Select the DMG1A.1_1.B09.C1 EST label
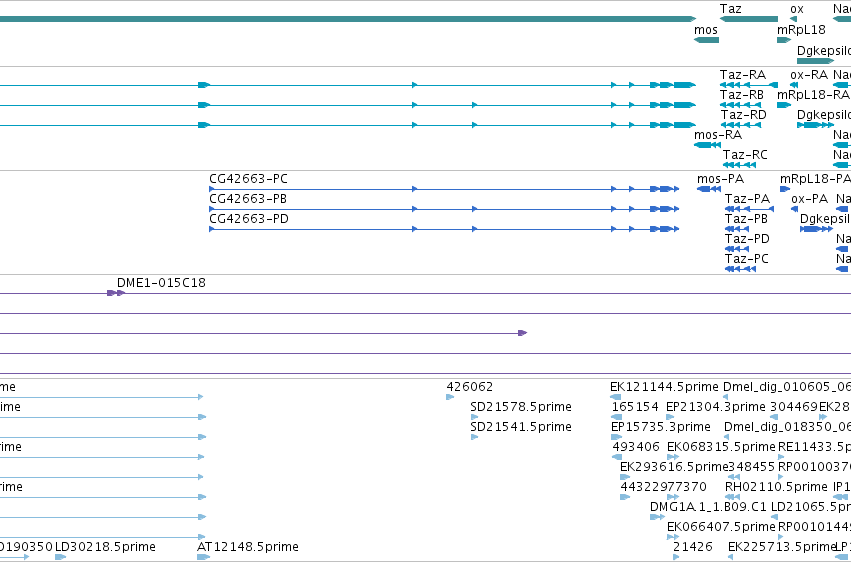The image size is (851, 562). [708, 508]
